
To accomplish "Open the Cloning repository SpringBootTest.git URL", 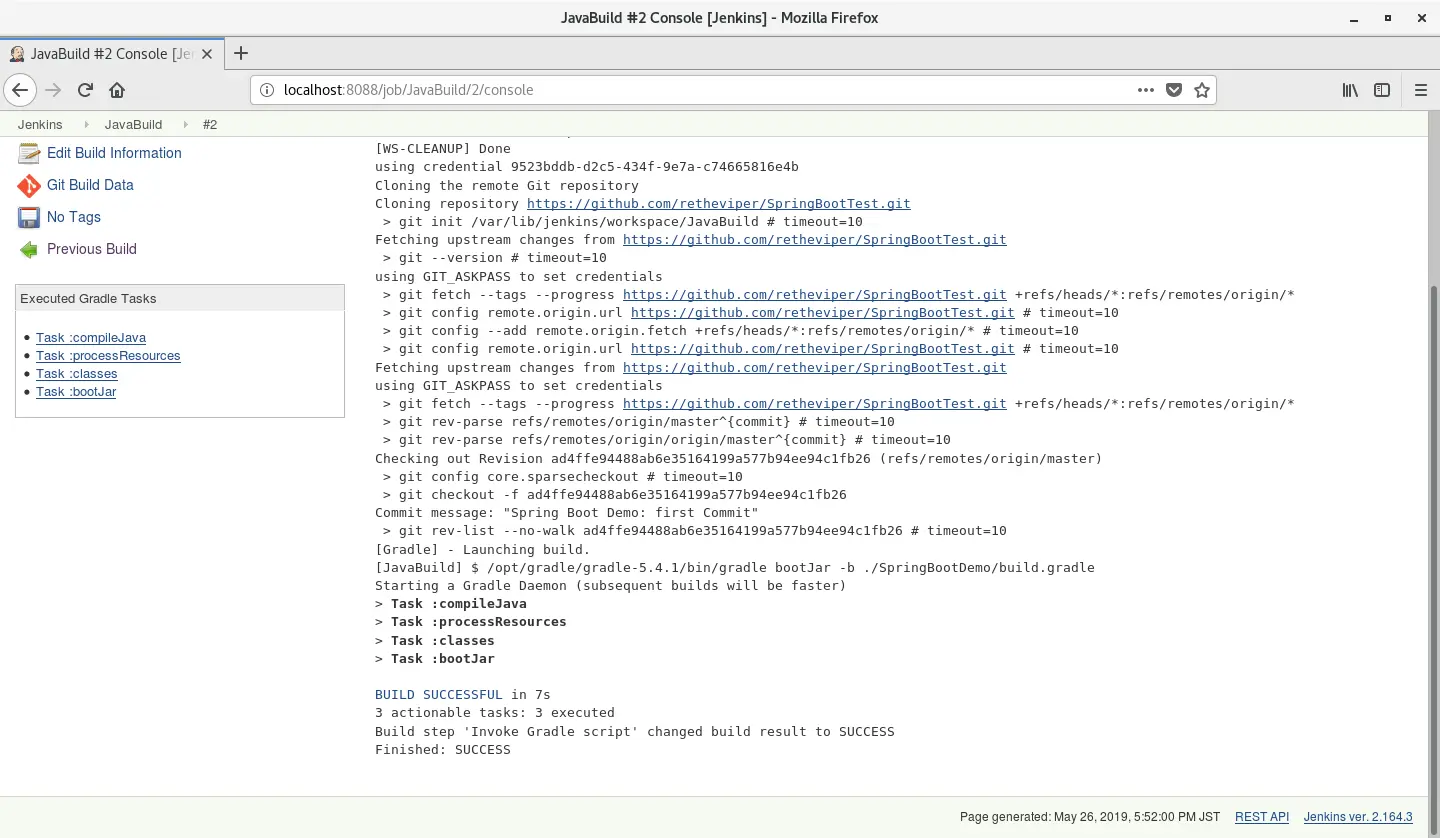I will (719, 204).
